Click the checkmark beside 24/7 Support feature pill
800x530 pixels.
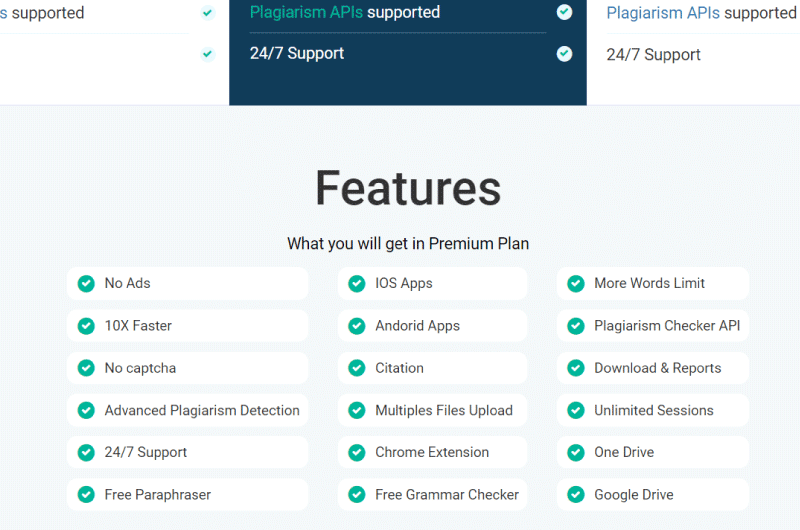coord(86,452)
